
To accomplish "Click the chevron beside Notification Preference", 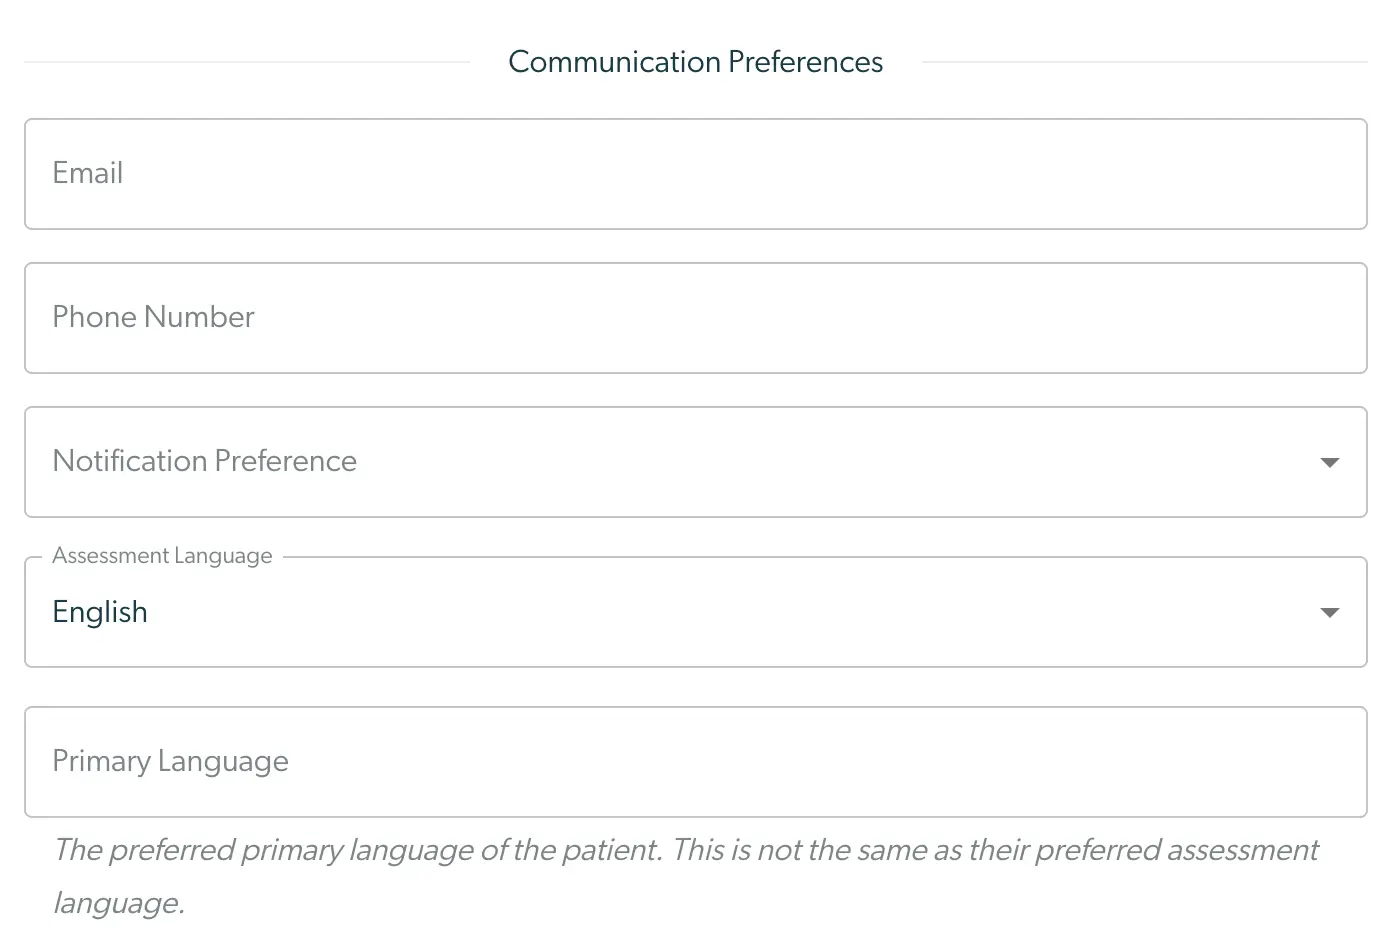I will (1330, 462).
